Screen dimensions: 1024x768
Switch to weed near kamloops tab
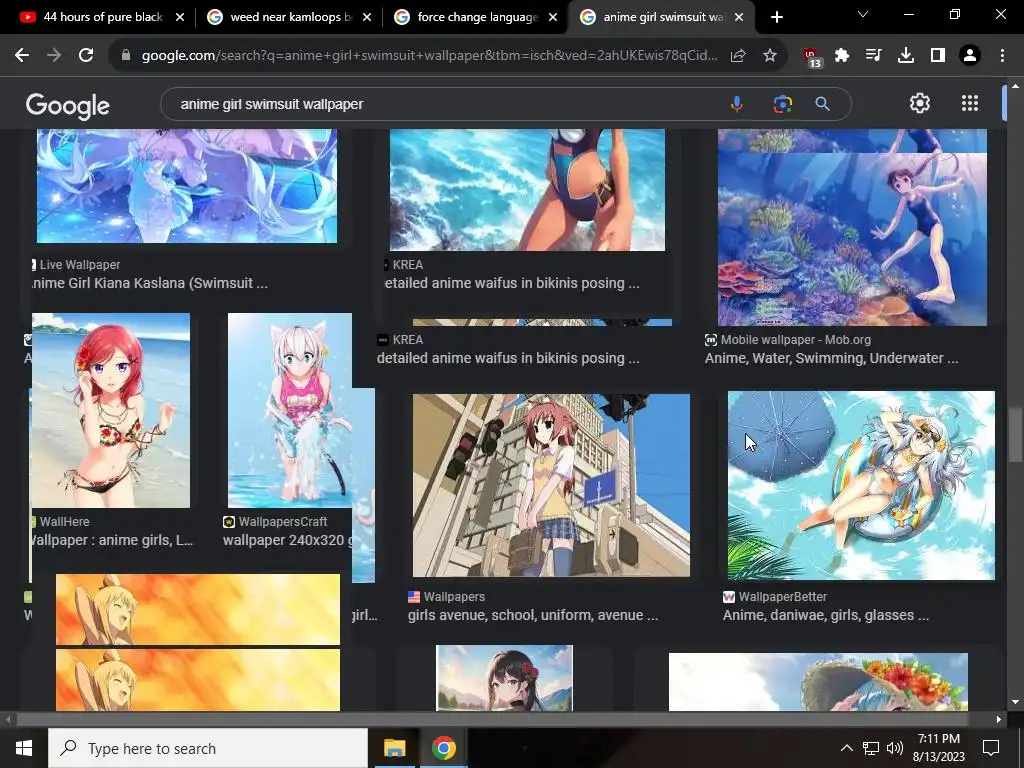(x=291, y=17)
